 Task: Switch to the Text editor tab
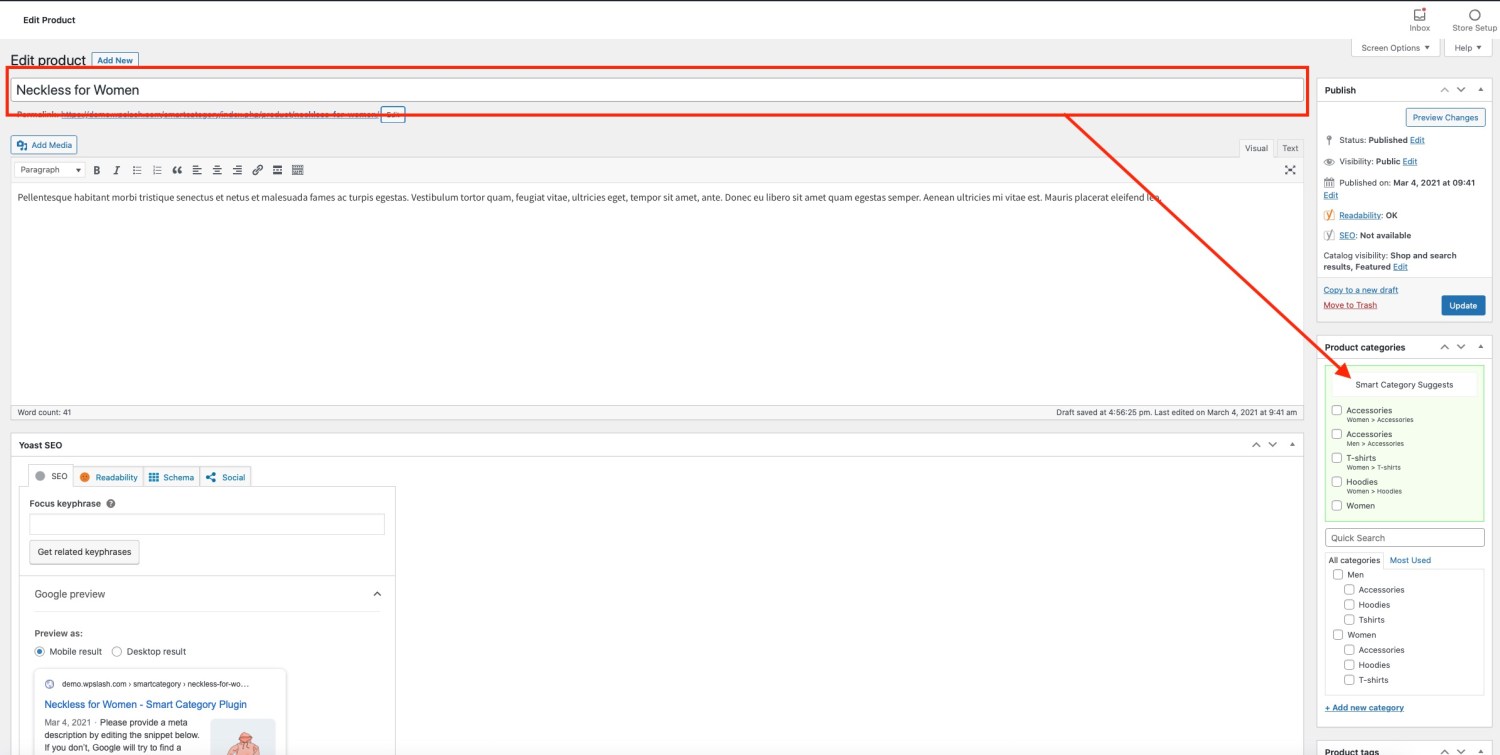1289,147
